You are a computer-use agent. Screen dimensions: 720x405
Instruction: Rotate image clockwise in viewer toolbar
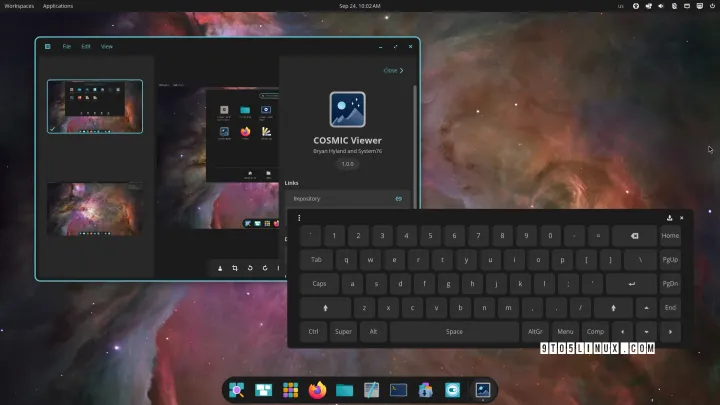click(265, 268)
